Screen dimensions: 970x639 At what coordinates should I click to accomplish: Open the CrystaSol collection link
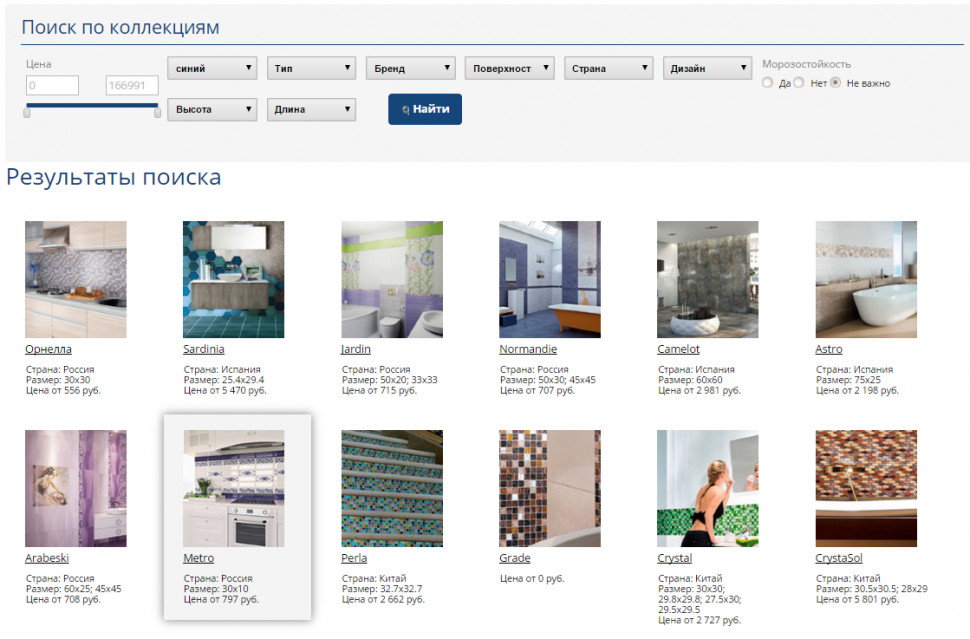point(839,558)
